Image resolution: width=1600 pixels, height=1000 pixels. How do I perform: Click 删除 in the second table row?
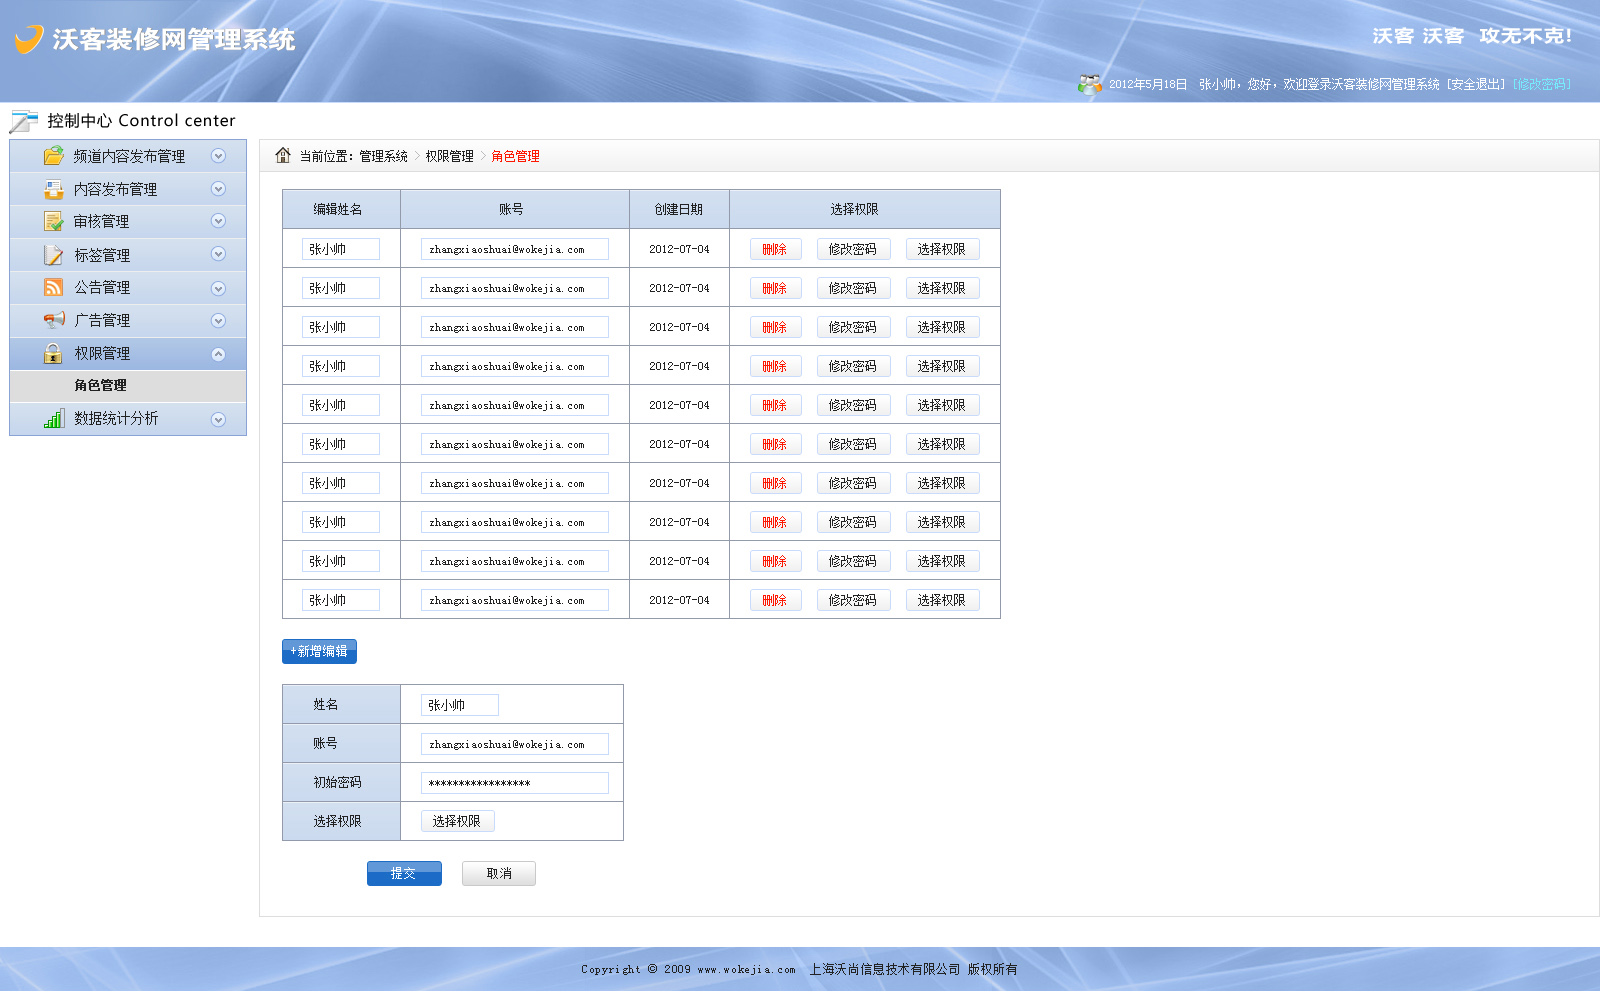coord(775,288)
